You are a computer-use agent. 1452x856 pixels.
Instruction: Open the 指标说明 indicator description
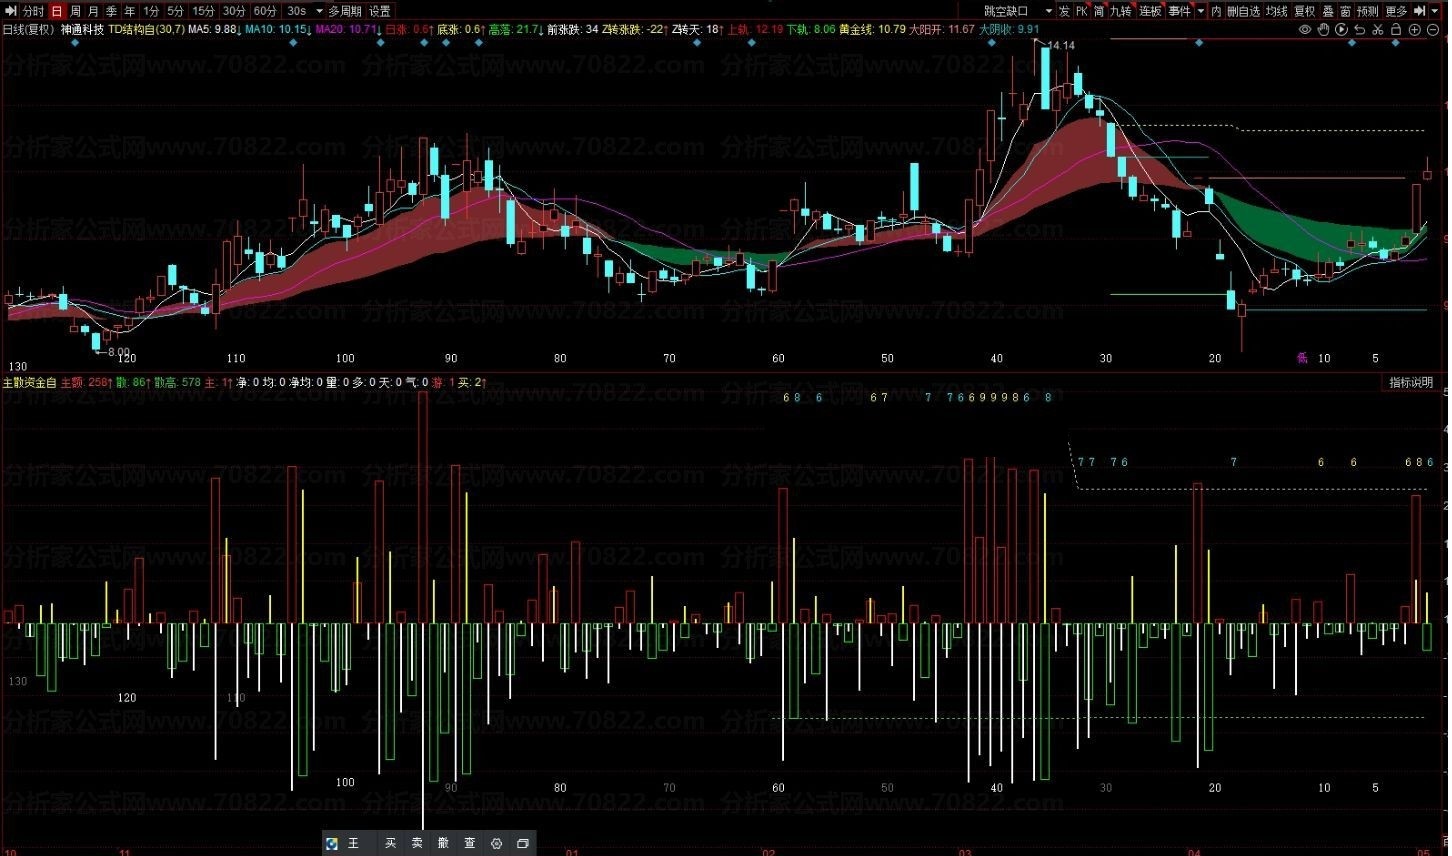click(1411, 382)
